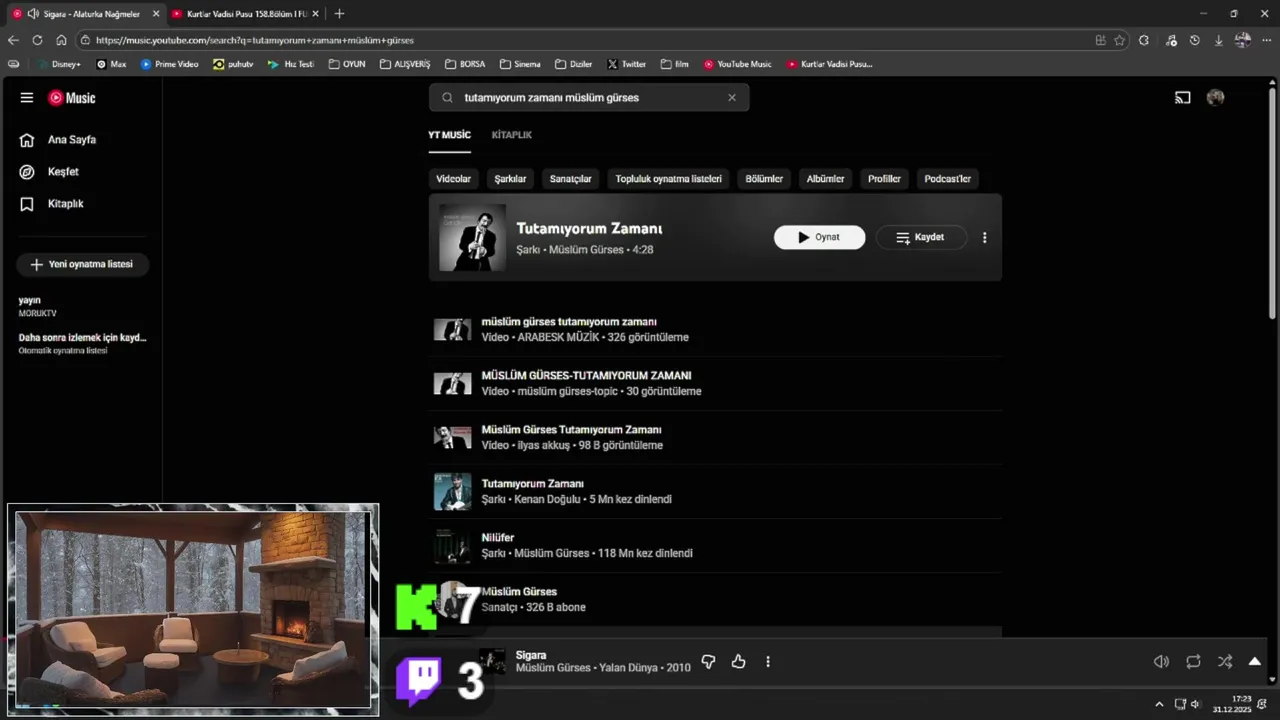Image resolution: width=1280 pixels, height=720 pixels.
Task: Open the browser history icon
Action: (x=1194, y=40)
